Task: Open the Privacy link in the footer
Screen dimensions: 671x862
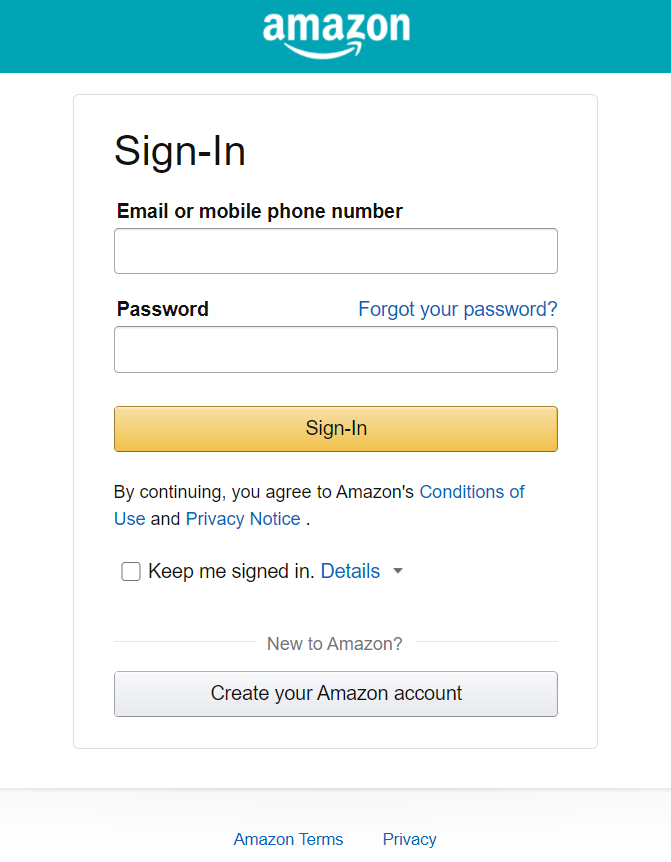Action: pyautogui.click(x=409, y=839)
